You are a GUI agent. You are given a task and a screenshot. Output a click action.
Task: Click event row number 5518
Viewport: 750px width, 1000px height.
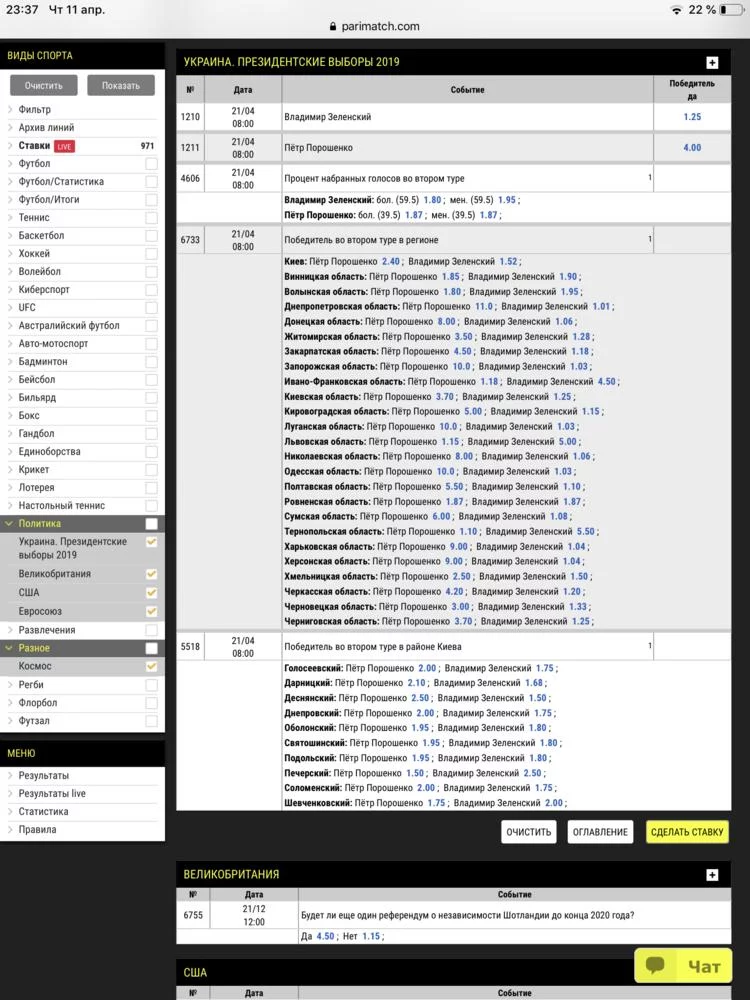coord(190,647)
